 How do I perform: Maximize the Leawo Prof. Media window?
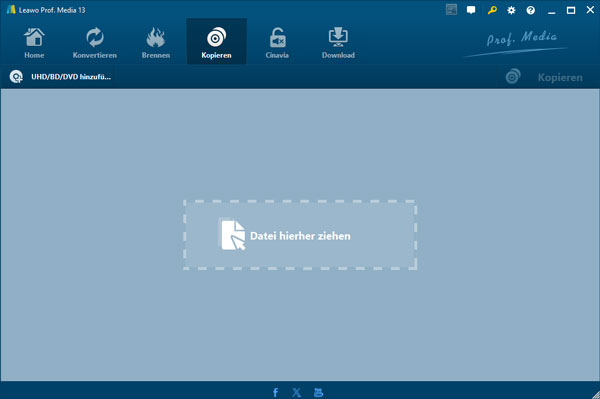coord(571,10)
